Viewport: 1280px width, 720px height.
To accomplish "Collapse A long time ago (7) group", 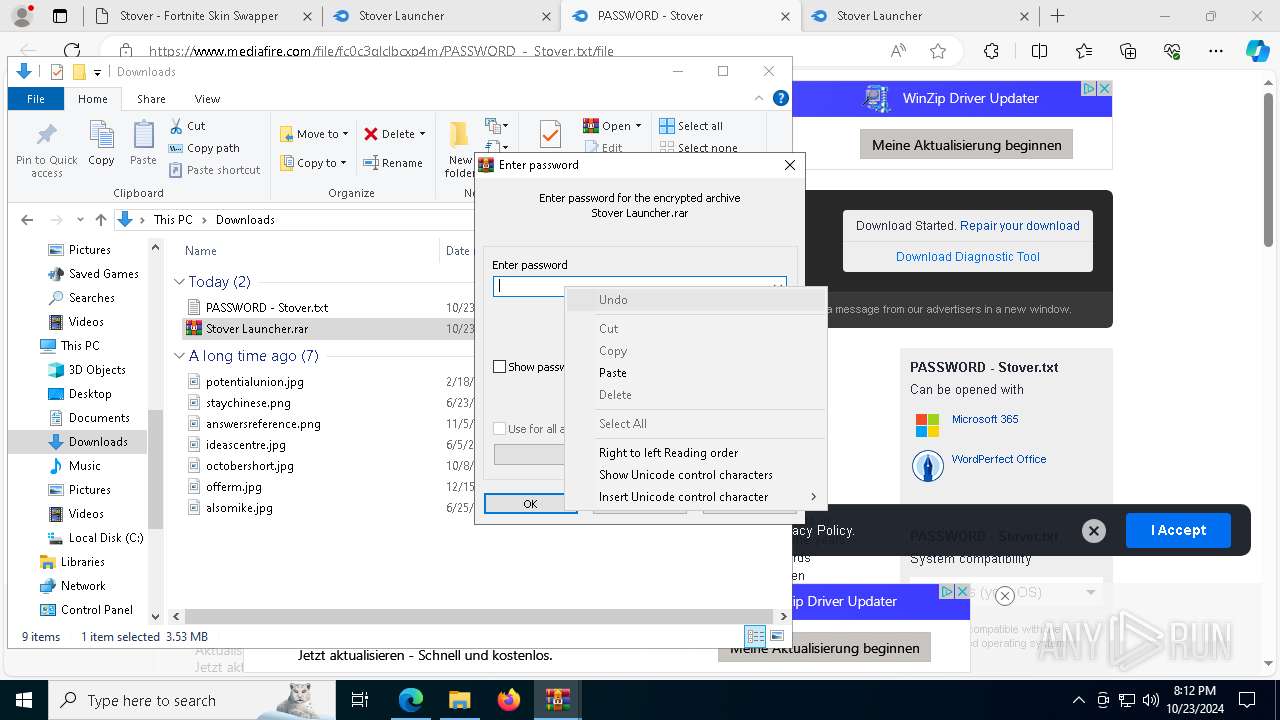I will [x=179, y=356].
